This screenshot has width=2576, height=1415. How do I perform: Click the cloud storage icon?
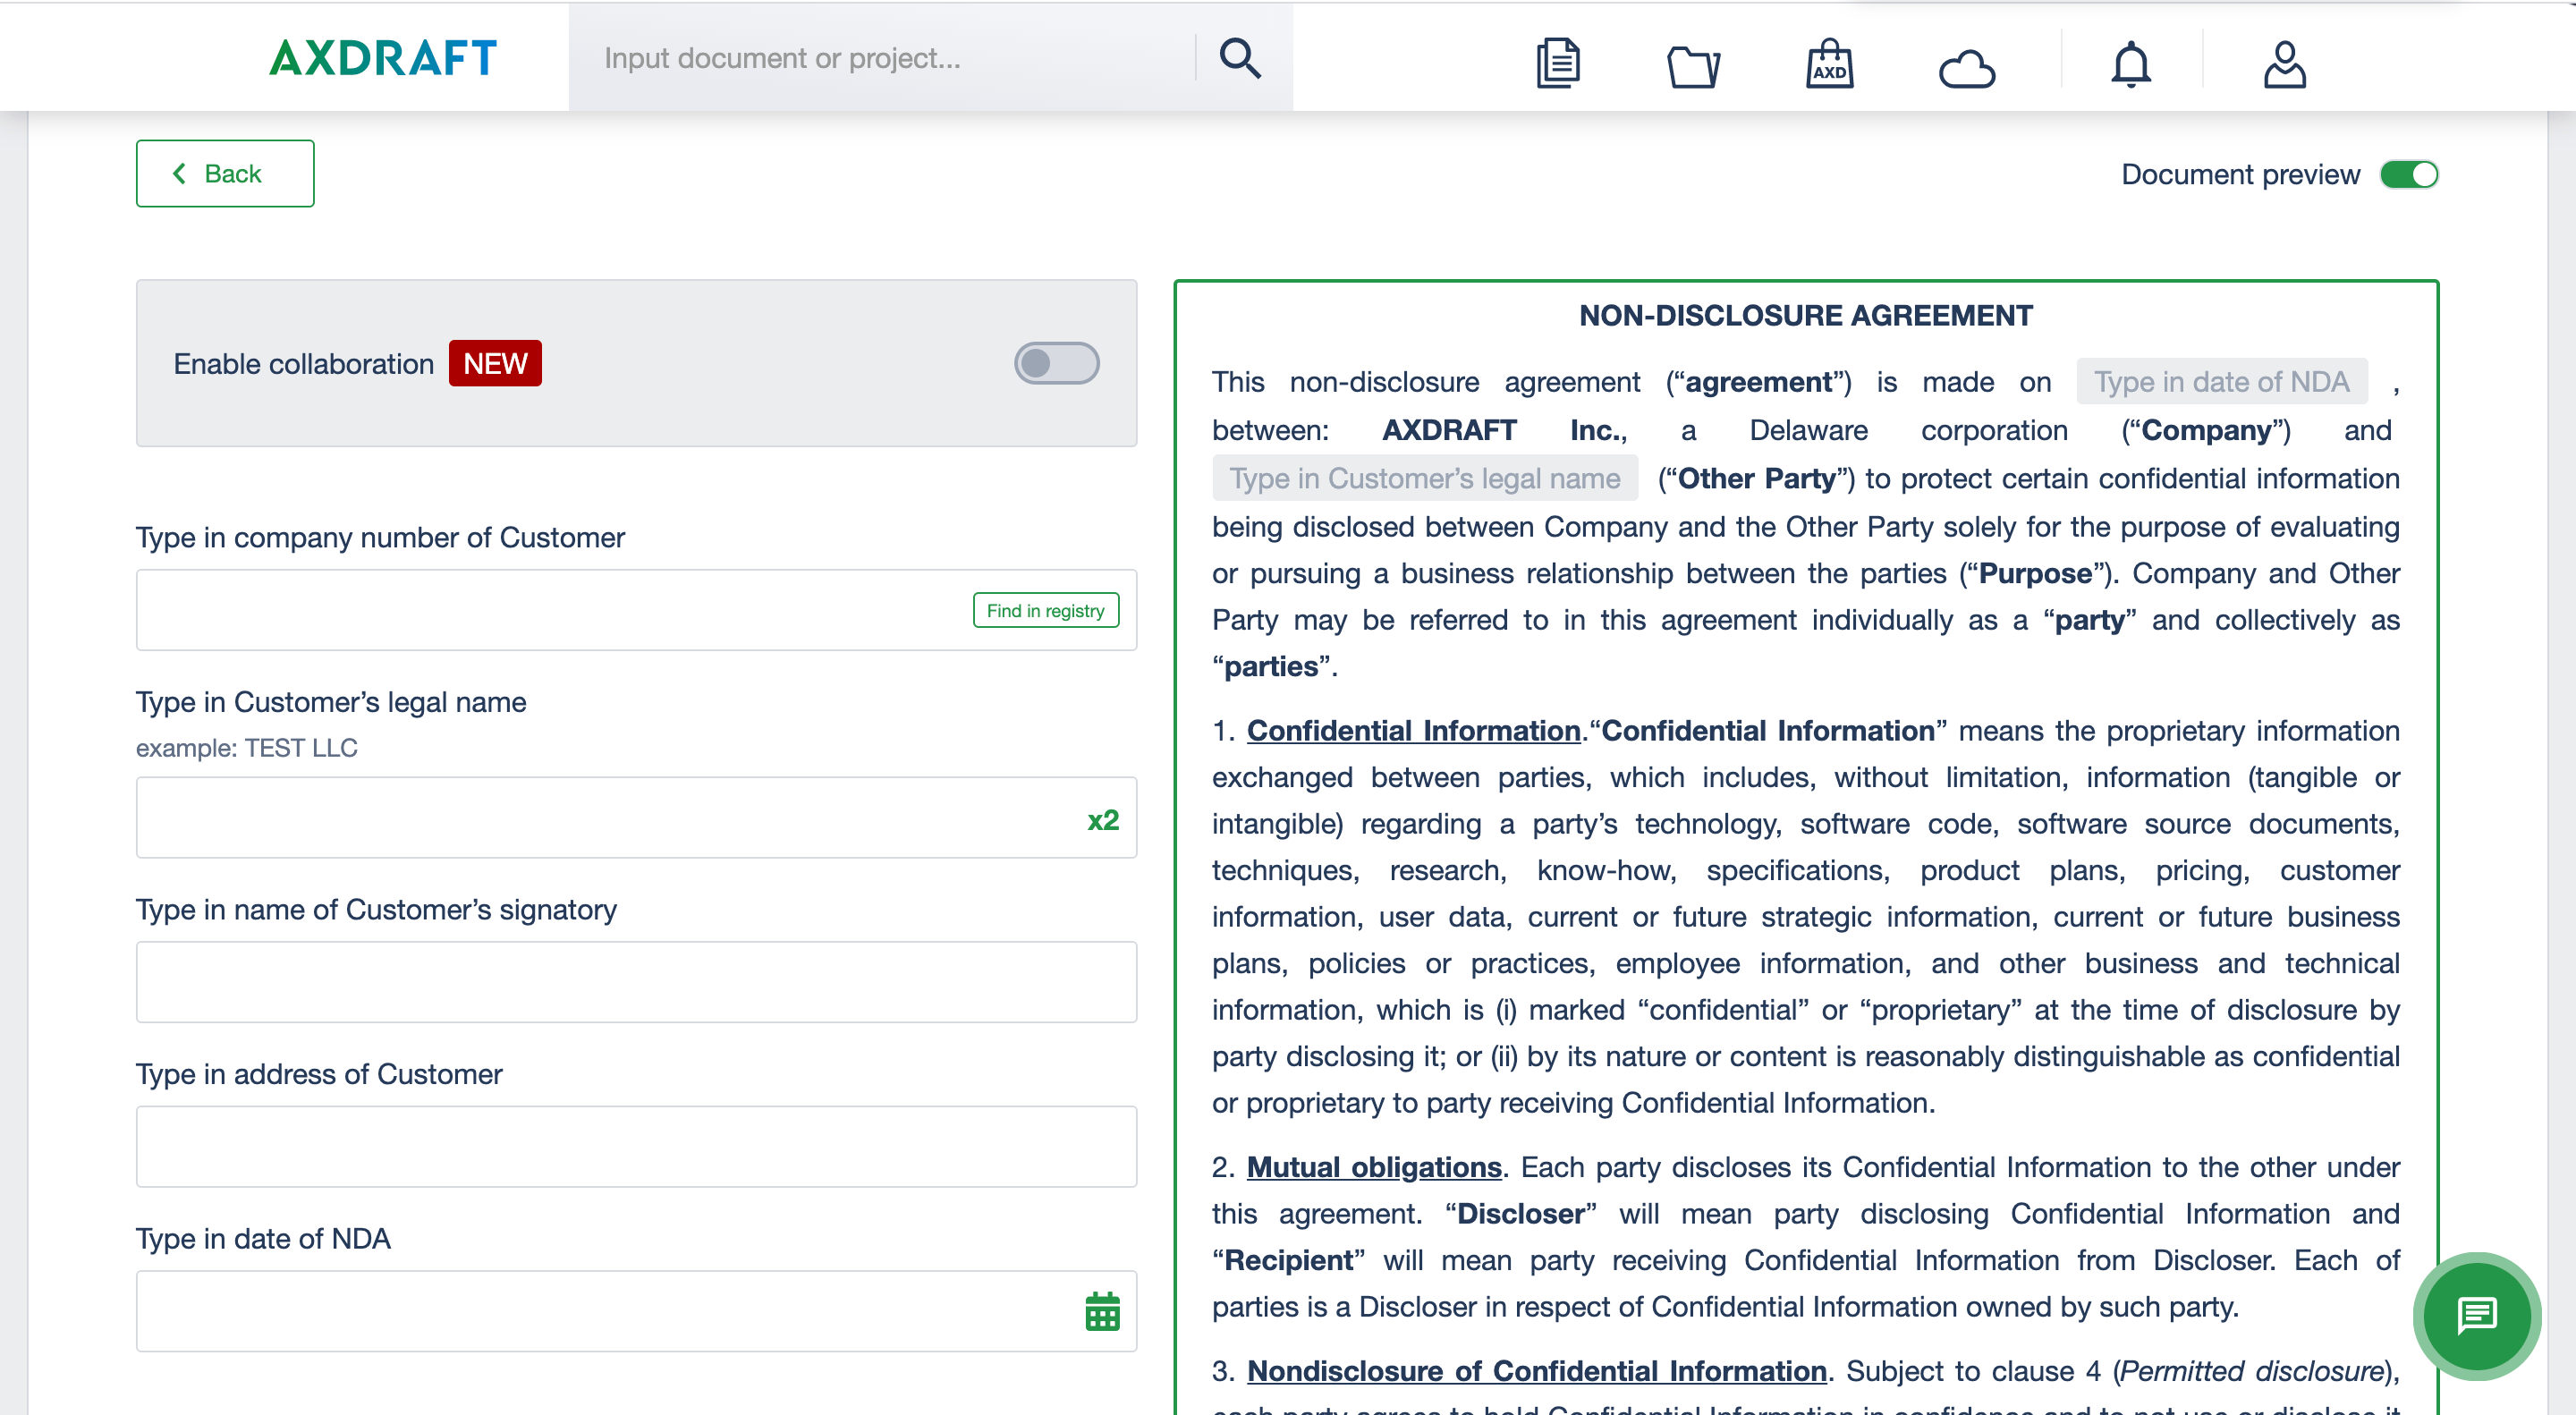coord(1966,68)
